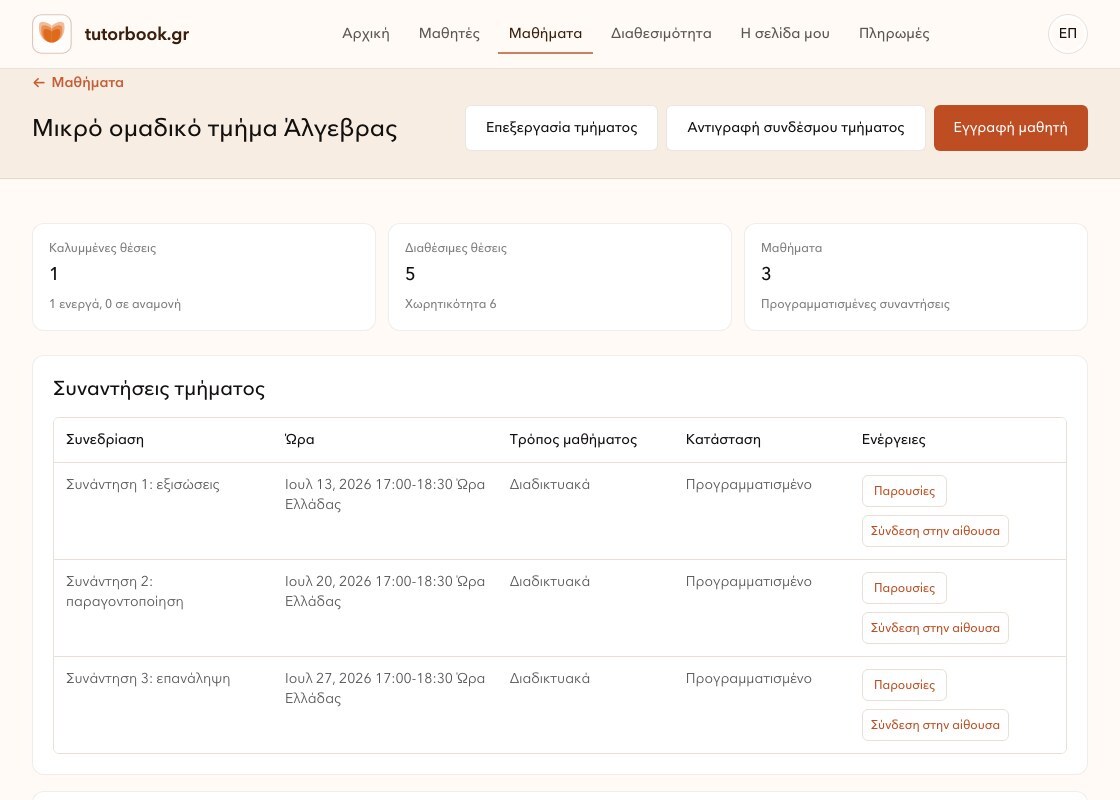
Task: Click the Εγγραφή μαθητή button
Action: (1010, 128)
